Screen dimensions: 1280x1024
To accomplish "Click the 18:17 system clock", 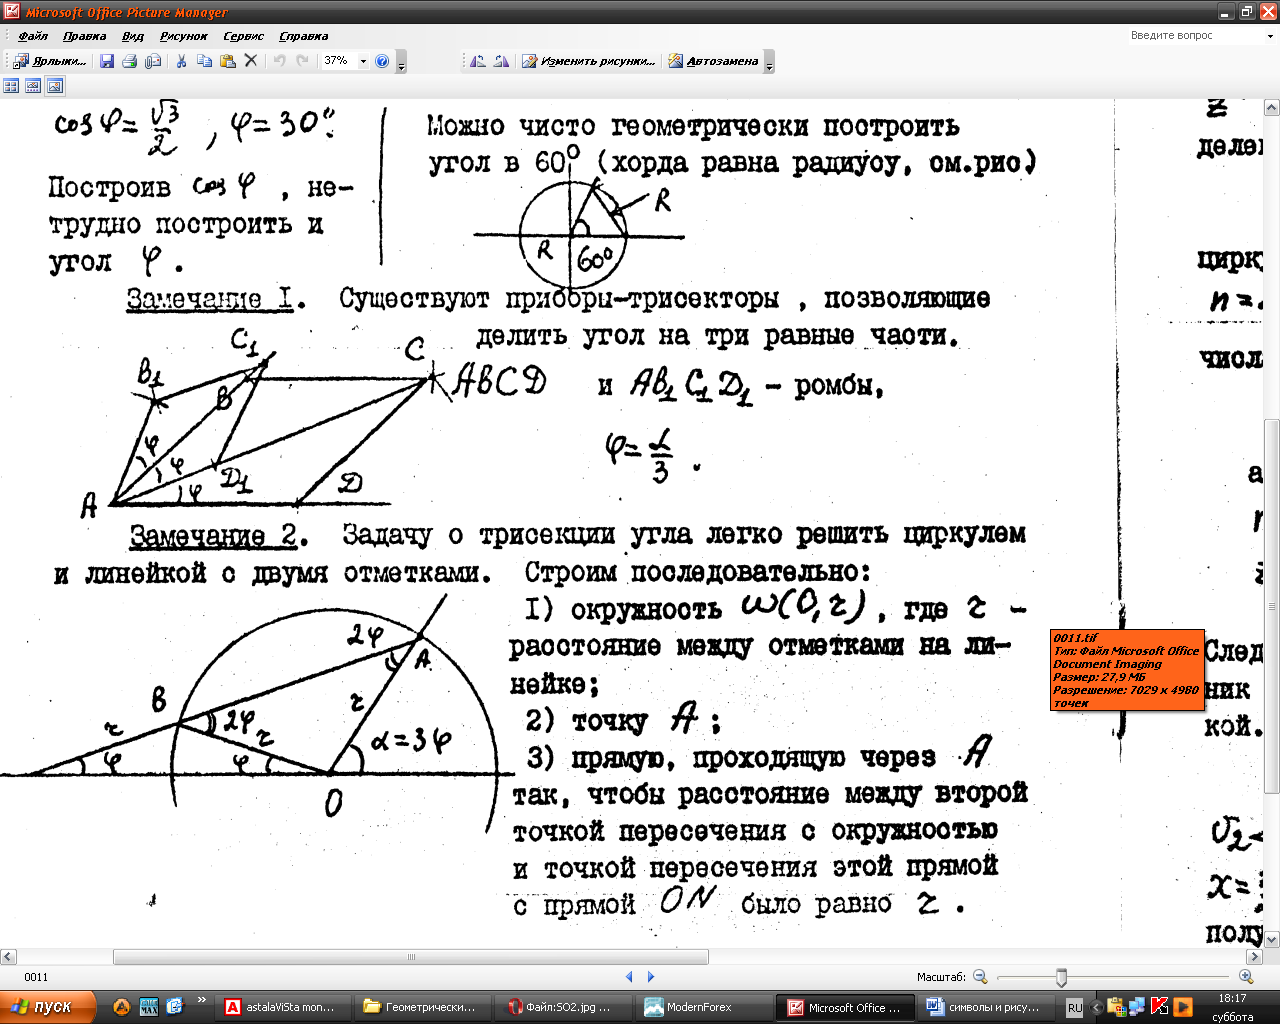I will (x=1232, y=998).
